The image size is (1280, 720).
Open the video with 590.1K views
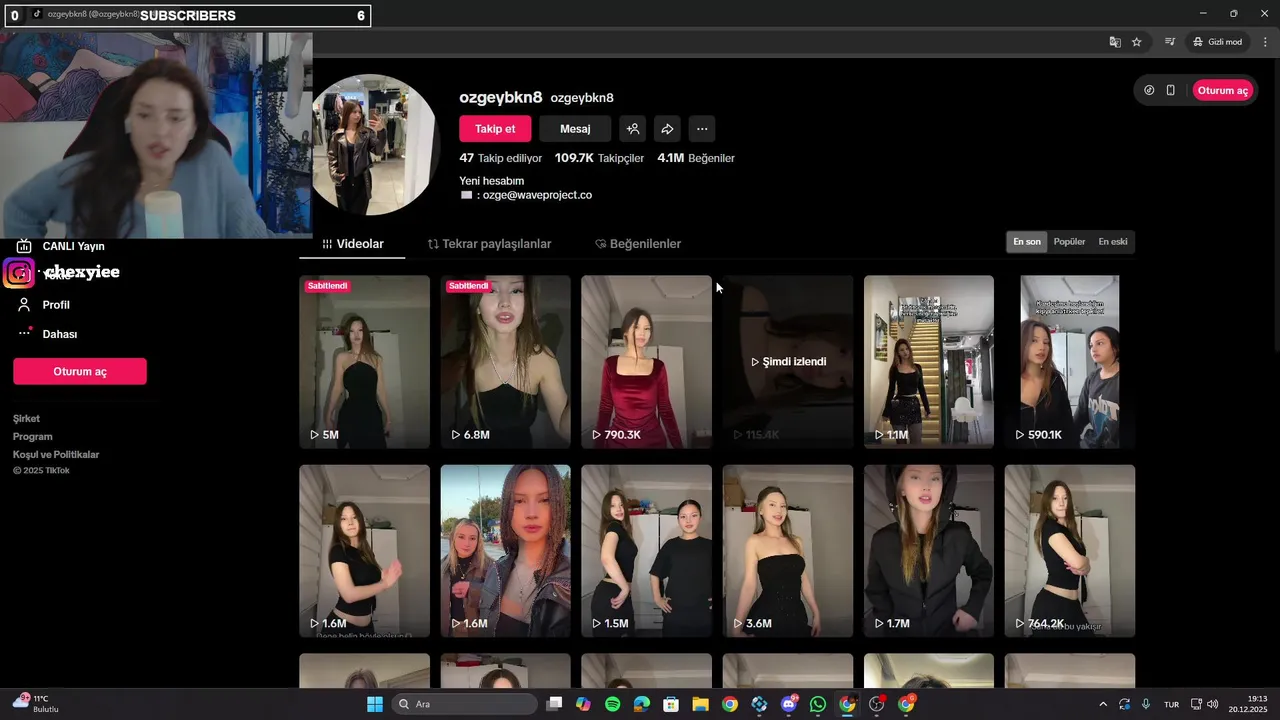[1070, 361]
